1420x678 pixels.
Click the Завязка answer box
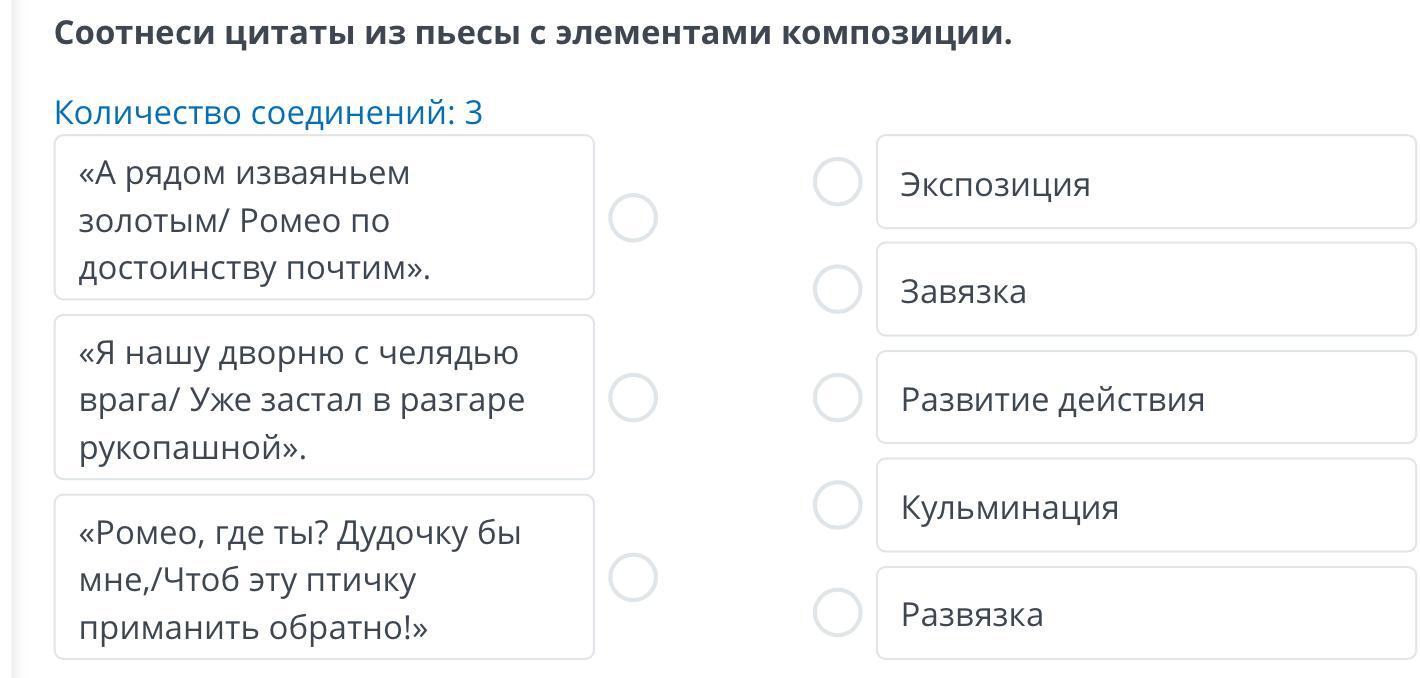point(1145,291)
